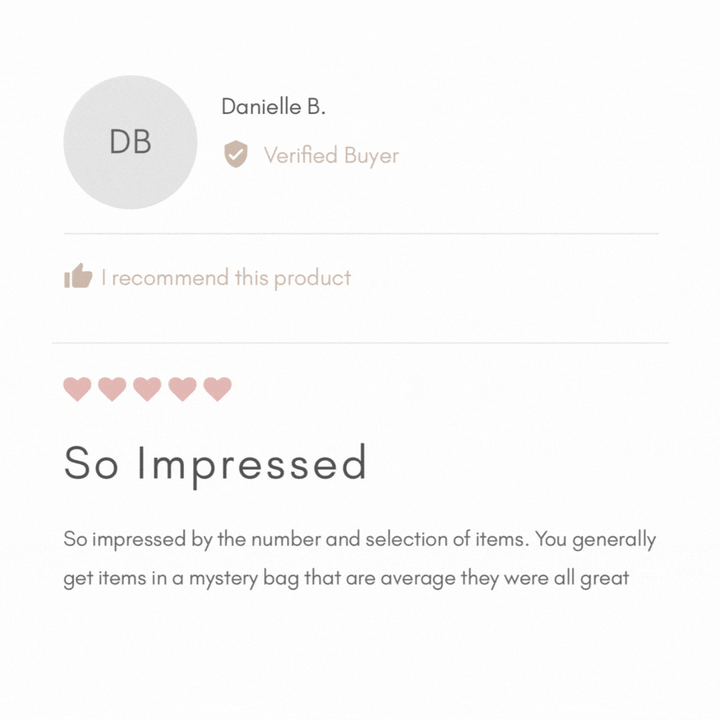This screenshot has height=720, width=720.
Task: Click the third heart rating icon
Action: coord(148,389)
